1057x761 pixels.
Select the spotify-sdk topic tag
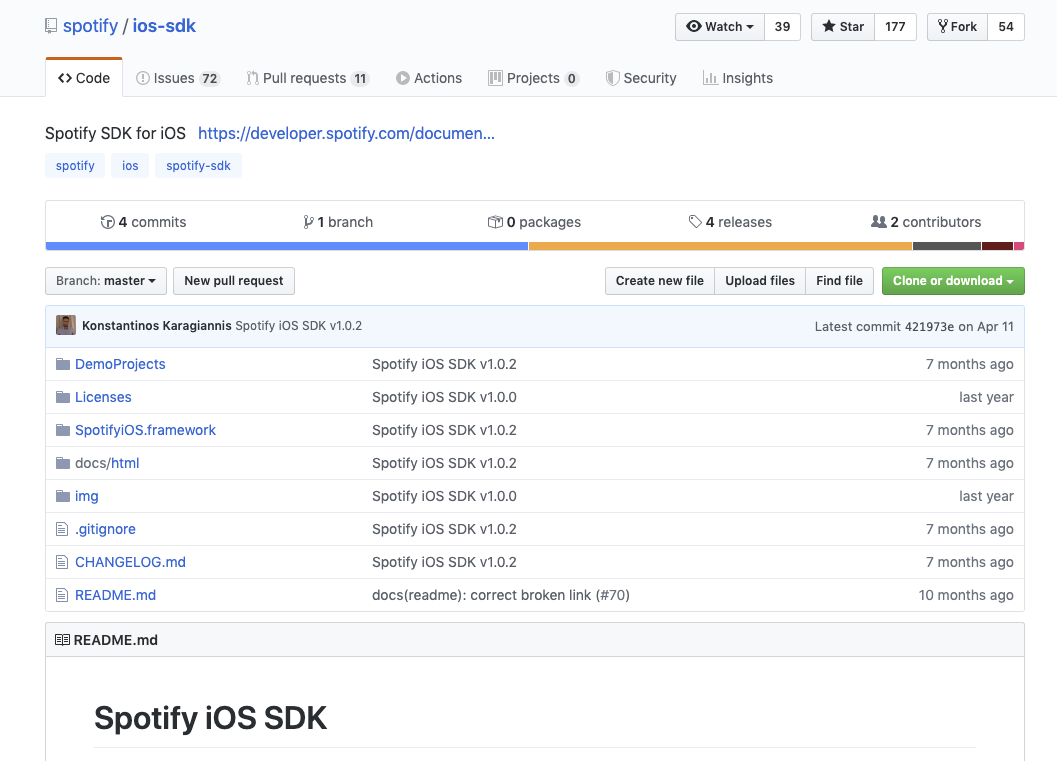tap(198, 166)
